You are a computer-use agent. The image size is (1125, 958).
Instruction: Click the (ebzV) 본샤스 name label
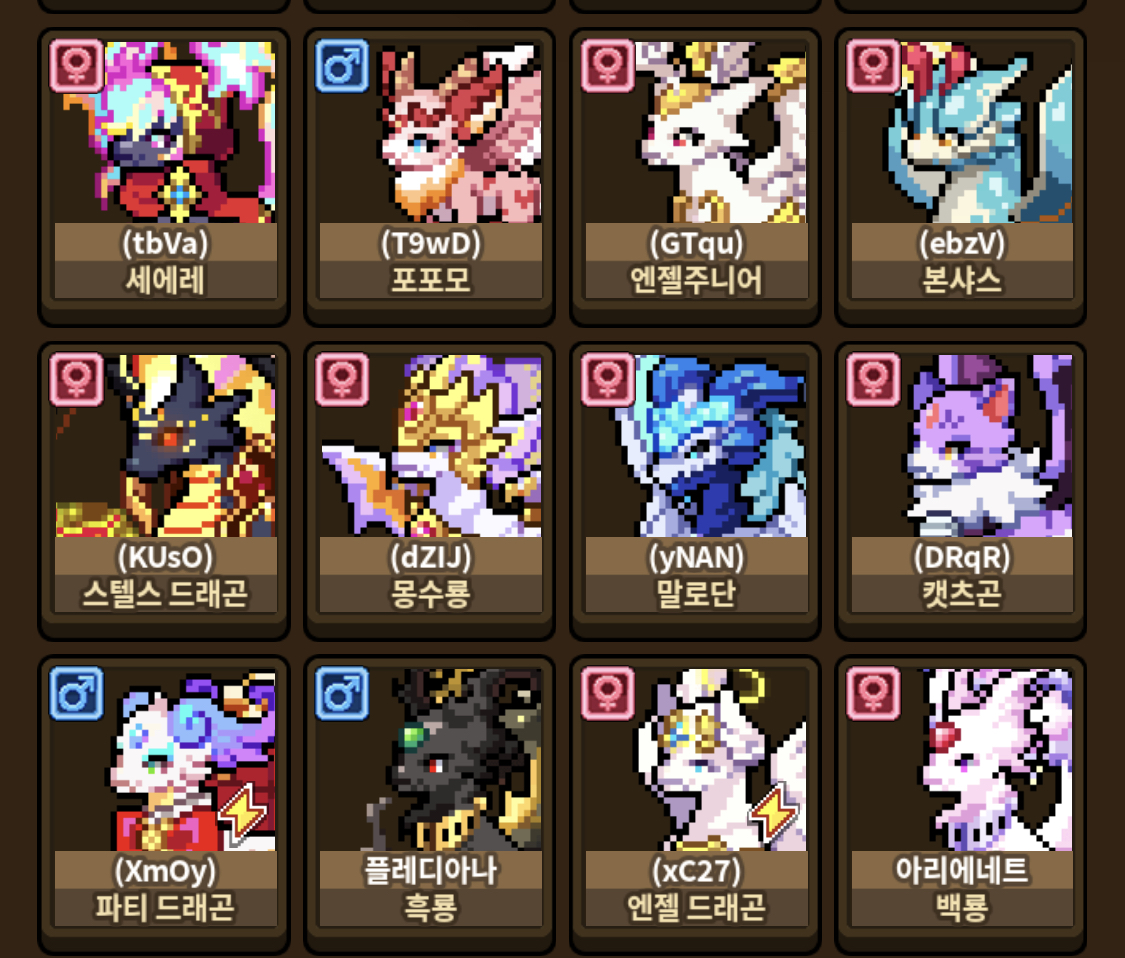click(x=962, y=261)
